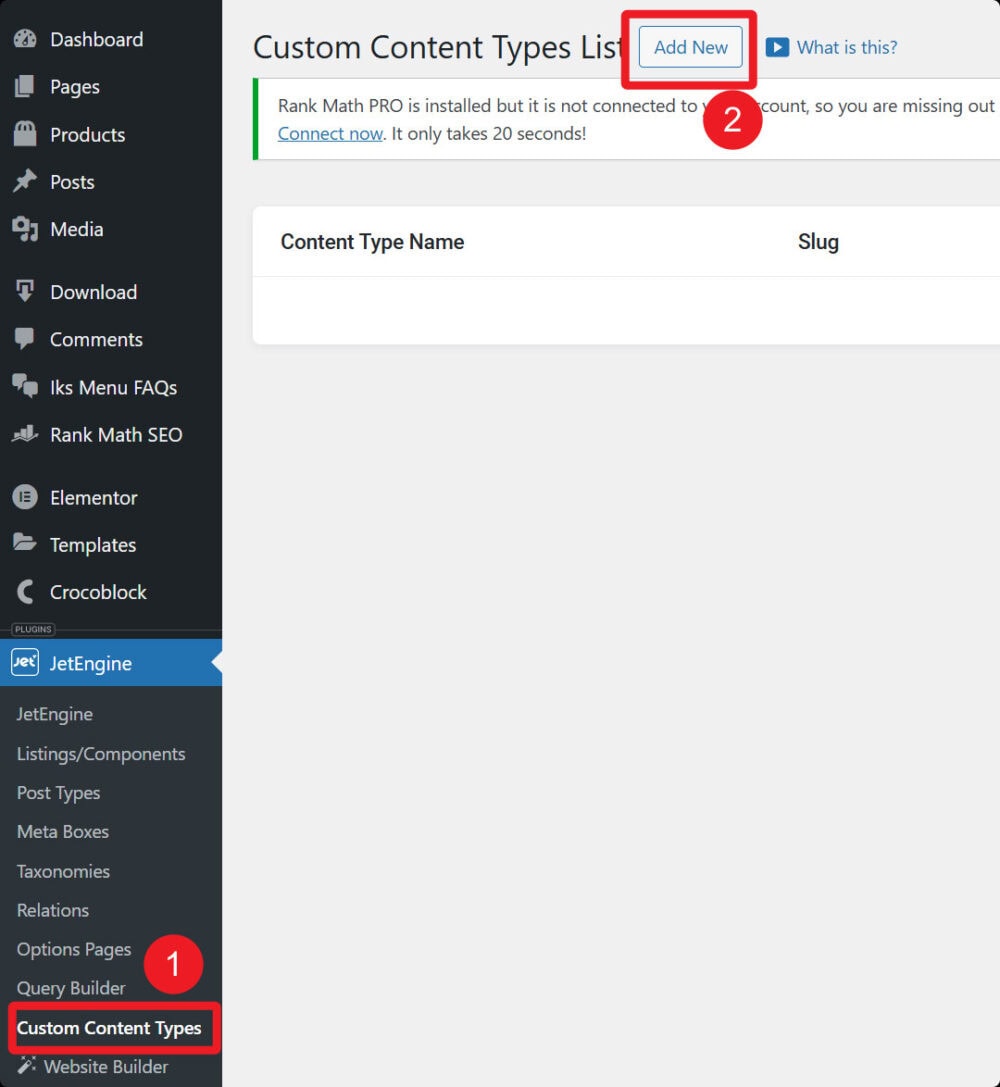Click the Posts pushpin icon

click(25, 181)
